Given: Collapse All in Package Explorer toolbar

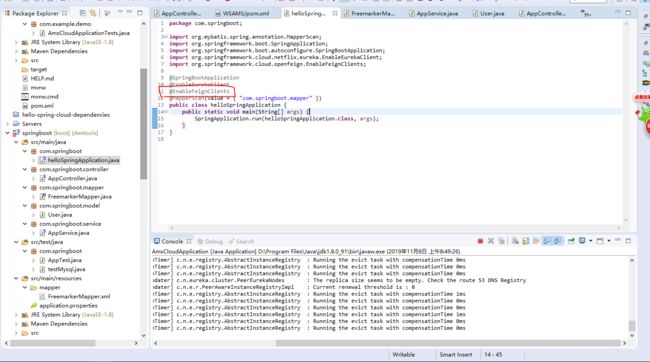Looking at the screenshot, I should point(82,13).
